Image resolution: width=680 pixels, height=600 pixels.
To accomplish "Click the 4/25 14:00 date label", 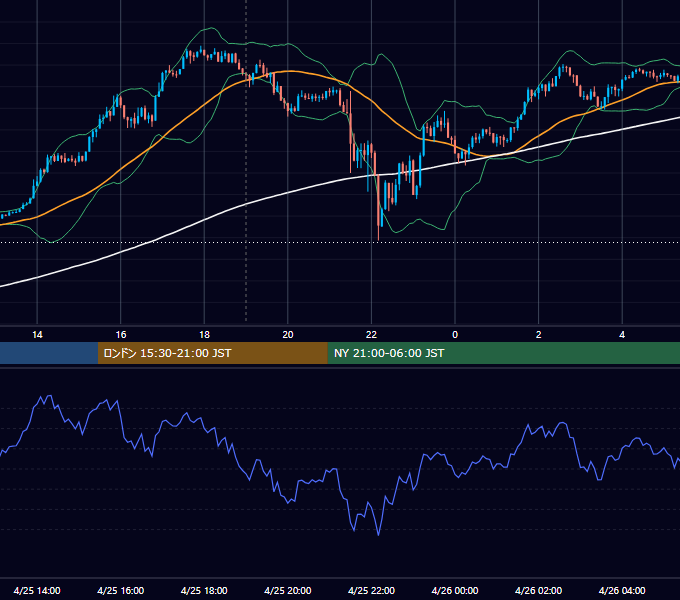I will pos(37,590).
